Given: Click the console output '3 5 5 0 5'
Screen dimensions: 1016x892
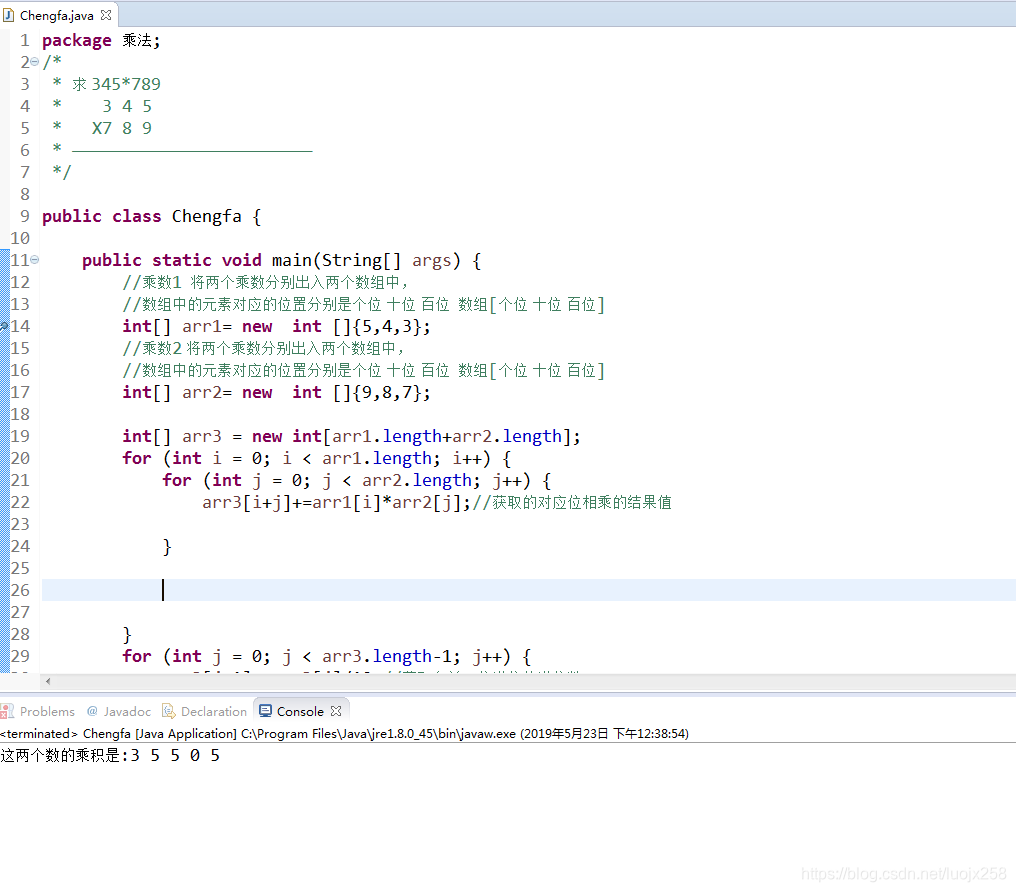Looking at the screenshot, I should click(175, 755).
